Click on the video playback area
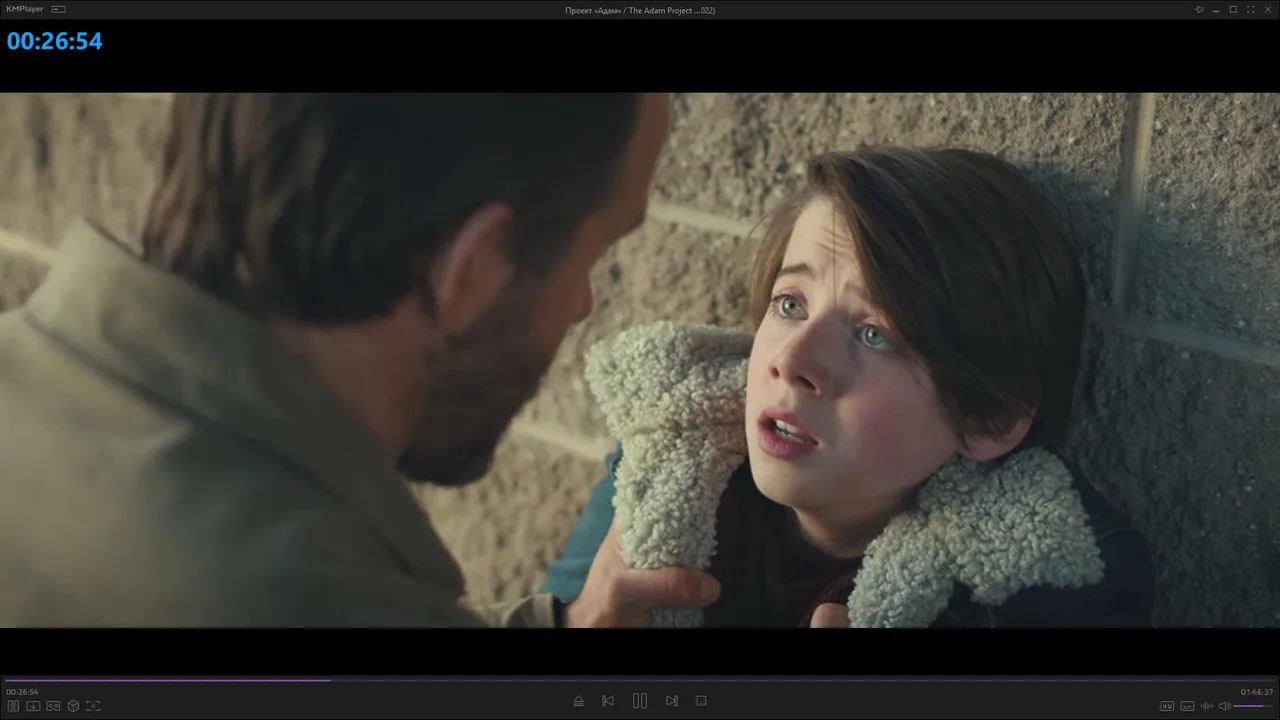This screenshot has height=720, width=1280. pos(640,360)
